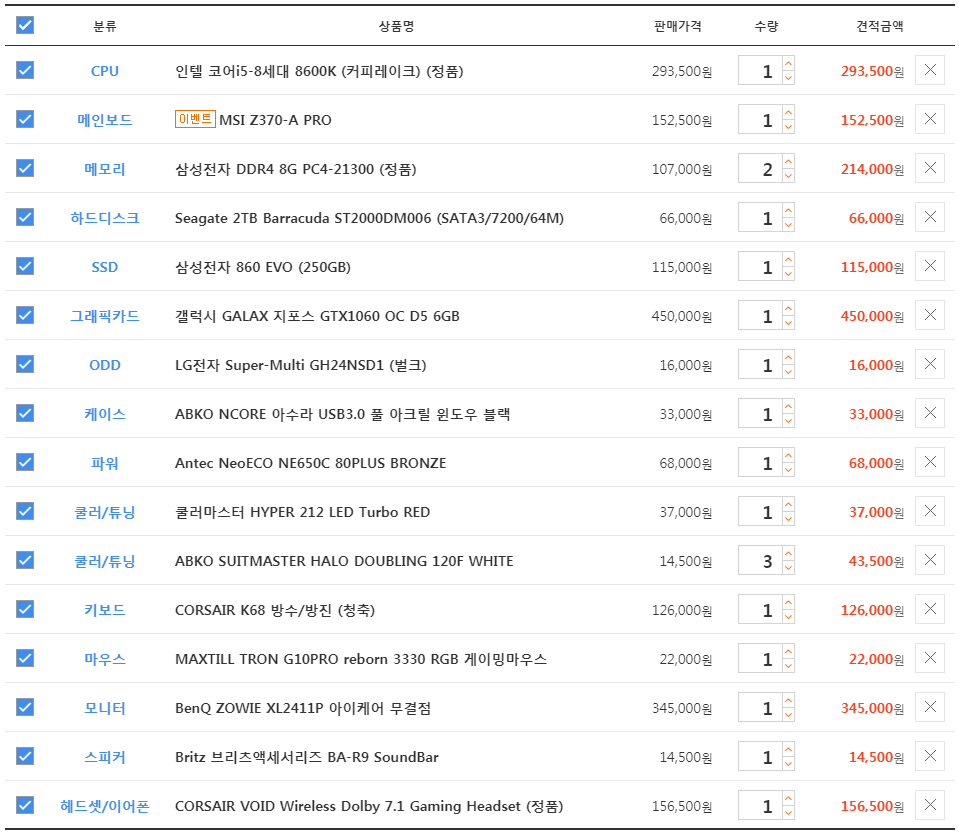Delete the 모니터 BenQ ZOWIE row
Screen dimensions: 959x836
pos(930,707)
